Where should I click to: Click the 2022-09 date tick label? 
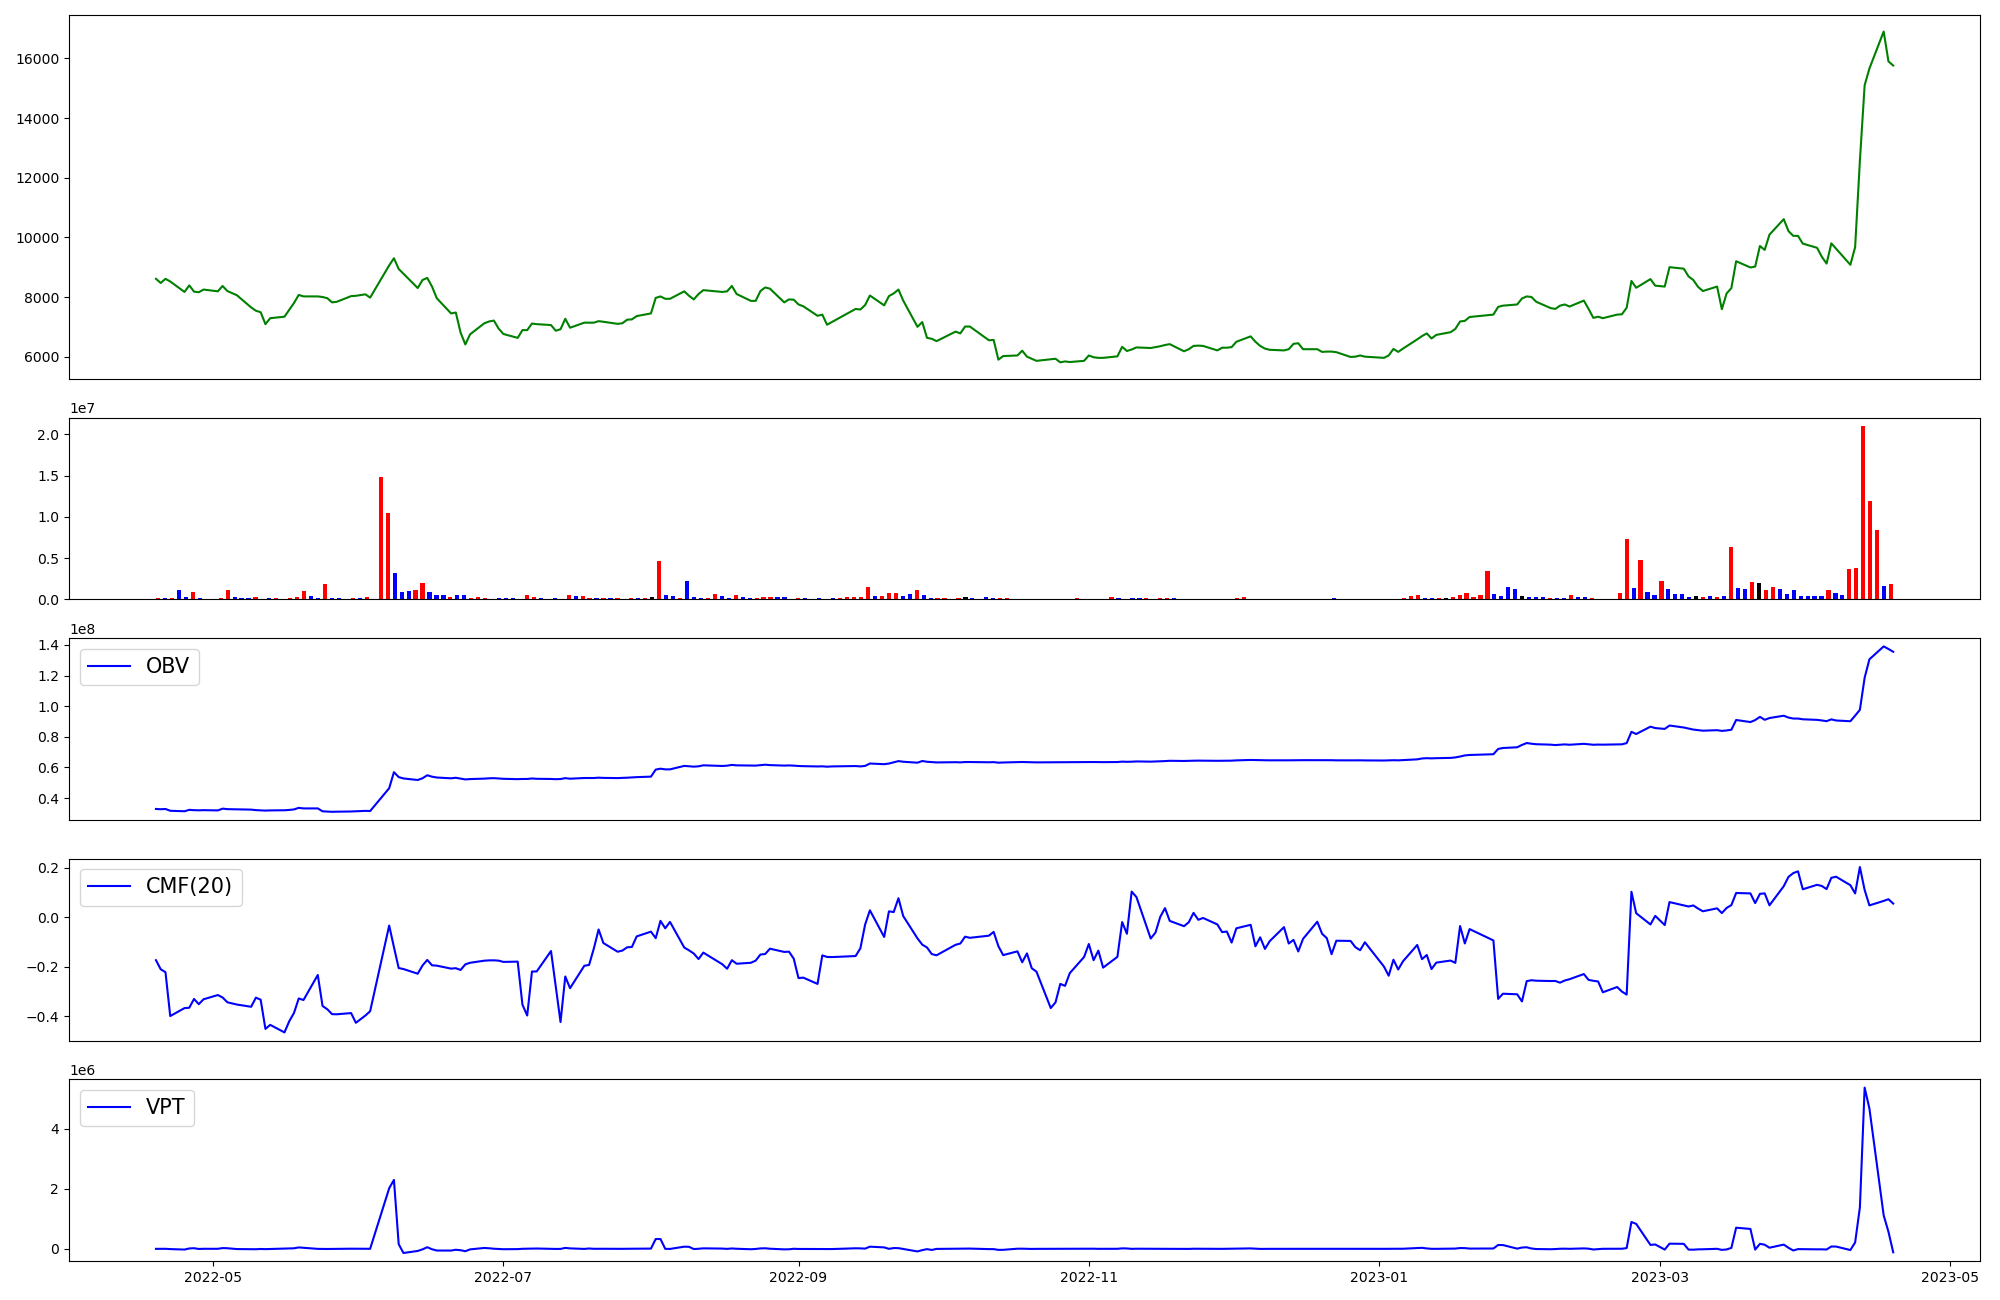799,1277
